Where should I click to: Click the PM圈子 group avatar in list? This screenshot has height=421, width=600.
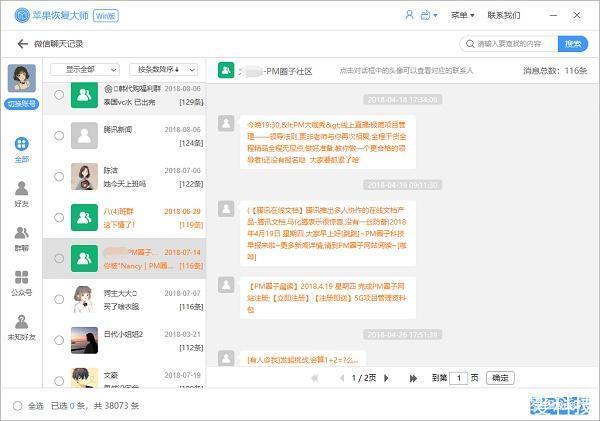[85, 258]
